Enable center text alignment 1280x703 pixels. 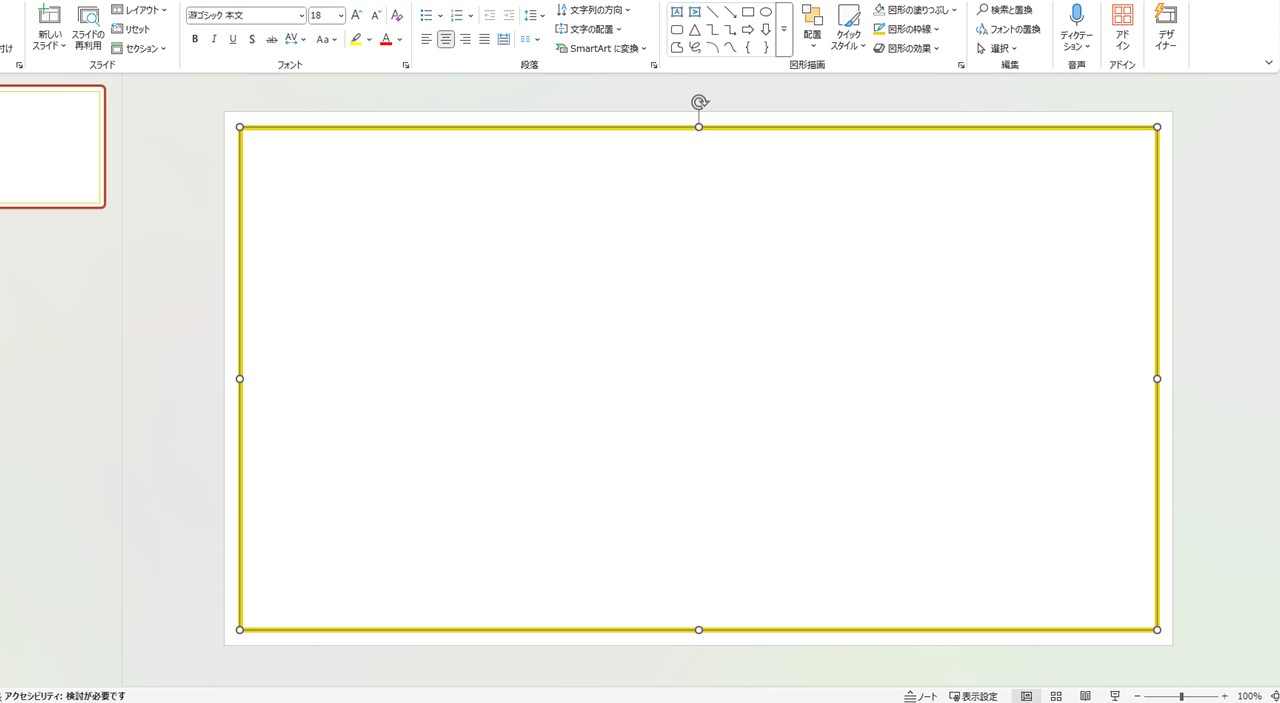[x=446, y=39]
